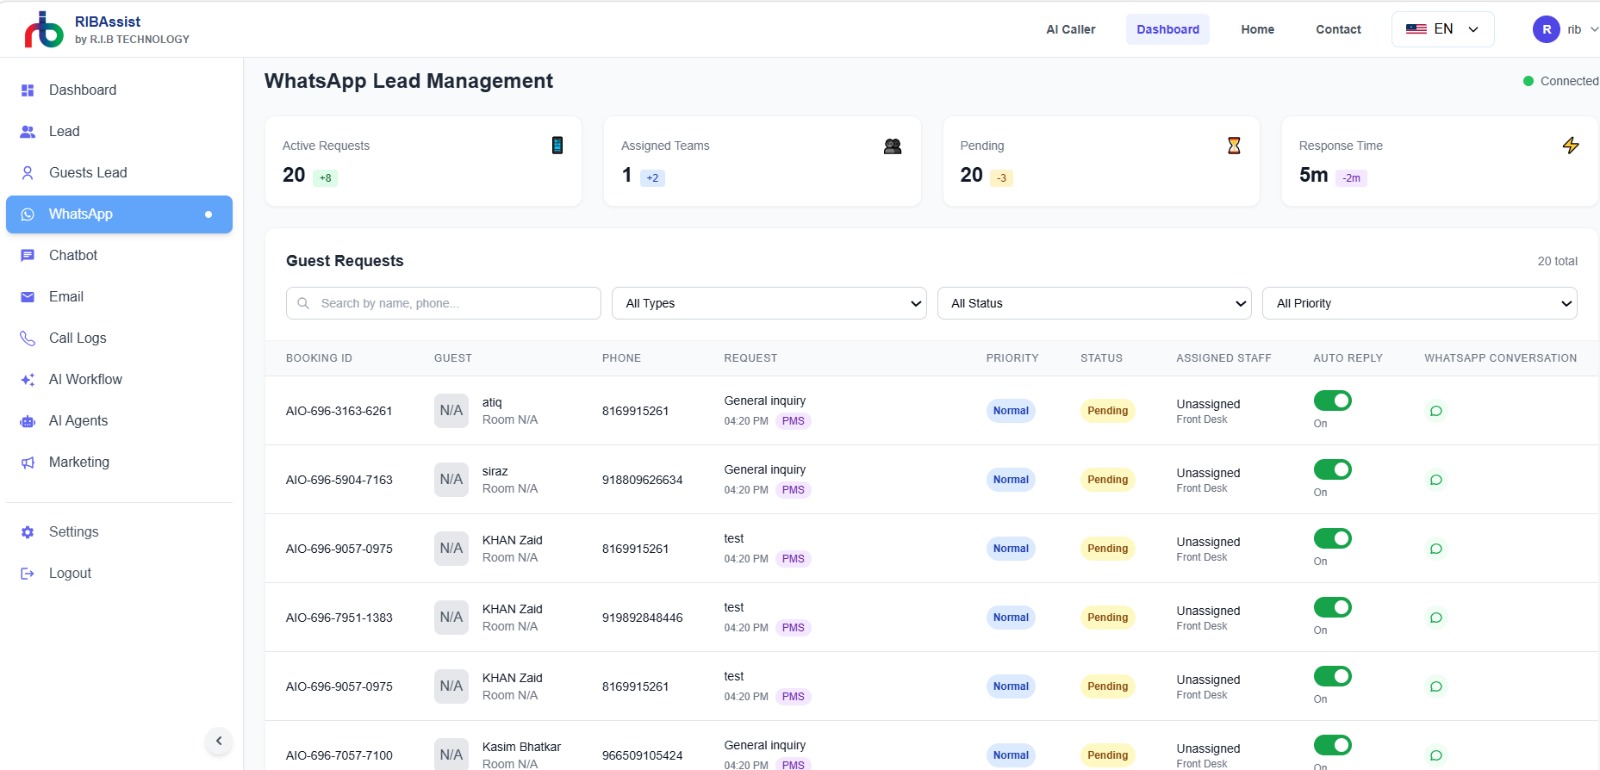Click the lightning icon on the Response Time card
This screenshot has width=1600, height=770.
(1571, 145)
